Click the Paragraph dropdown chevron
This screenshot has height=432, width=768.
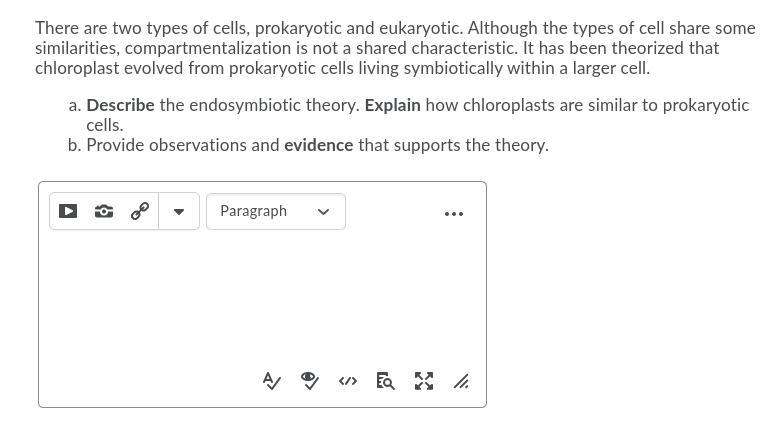(x=323, y=212)
